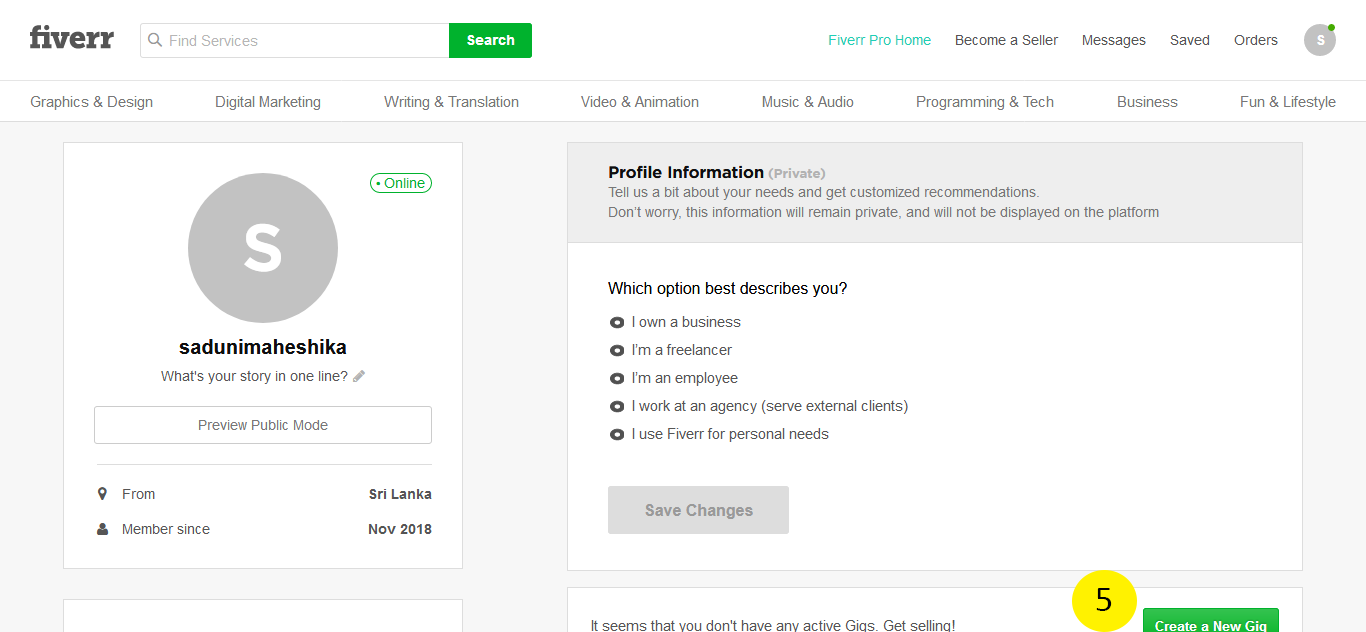Viewport: 1366px width, 632px height.
Task: Open Orders link in header
Action: click(1256, 40)
